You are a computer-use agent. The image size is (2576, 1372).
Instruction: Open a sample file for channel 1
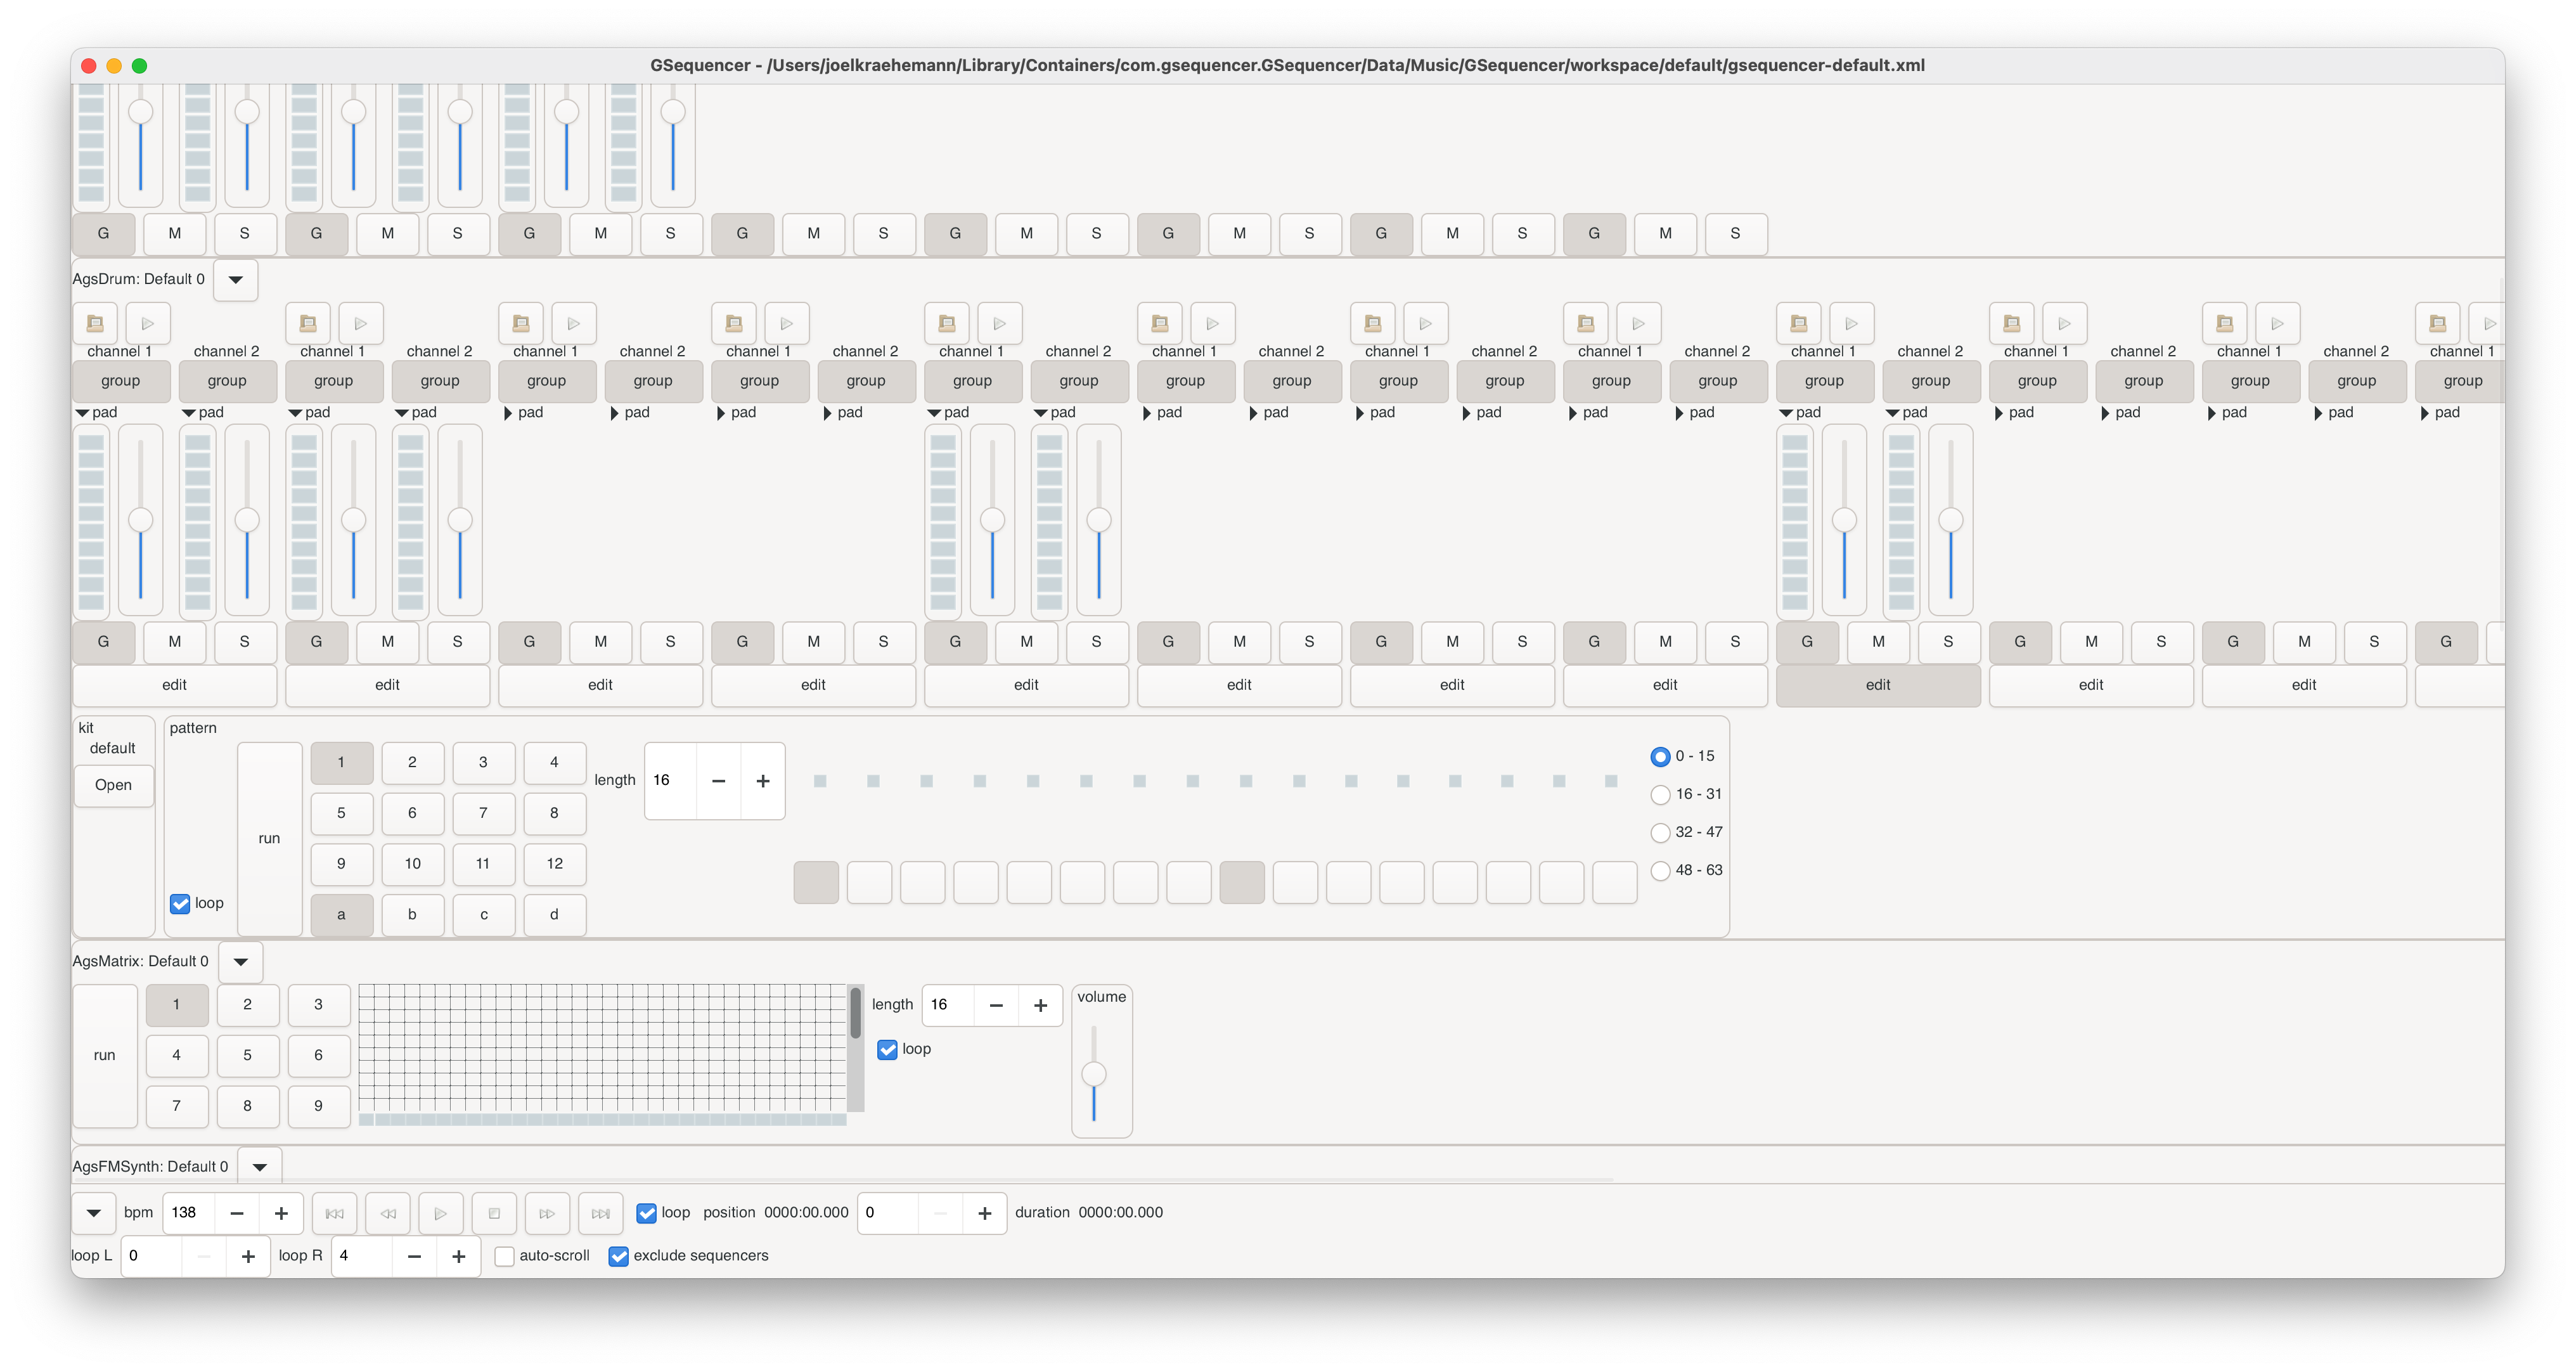[95, 323]
